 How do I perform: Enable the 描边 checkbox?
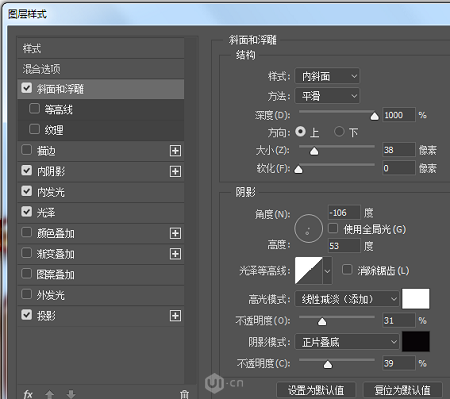[x=27, y=150]
